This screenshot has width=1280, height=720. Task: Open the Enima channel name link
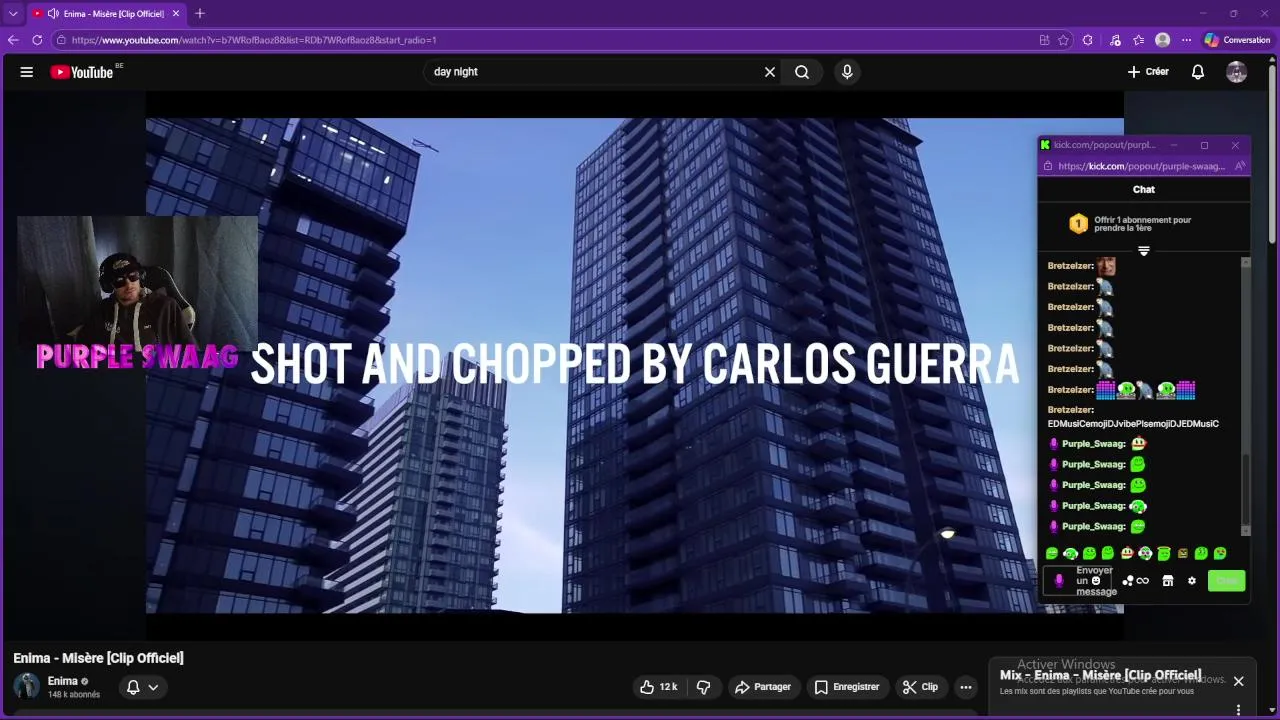[x=62, y=681]
